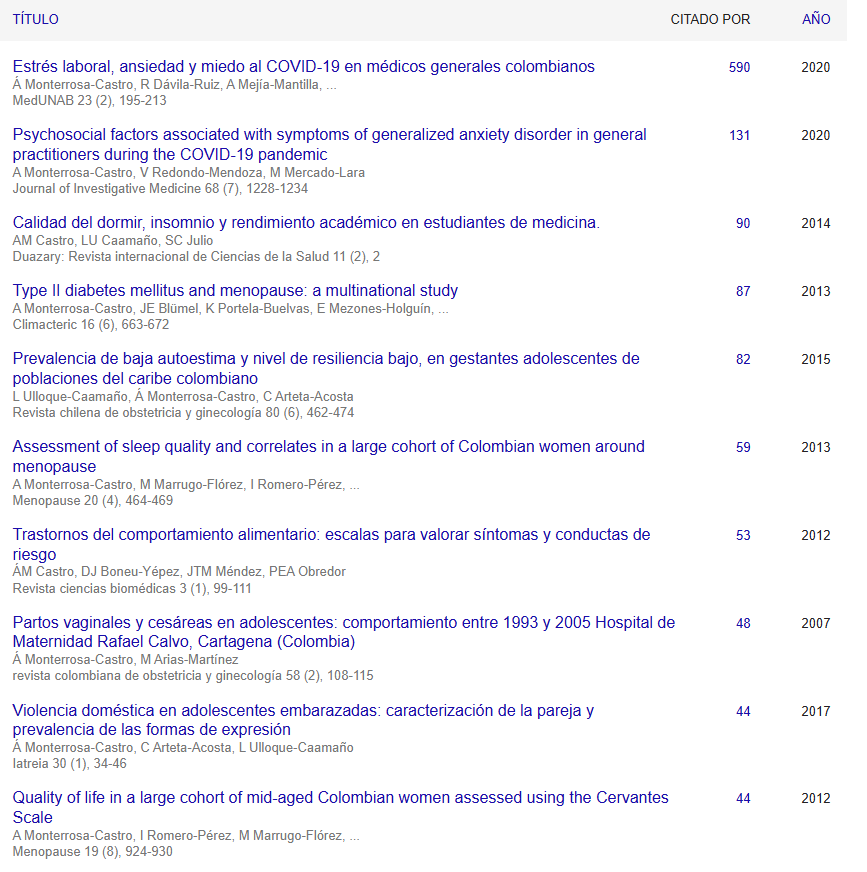Open 'Partos vaginales y cesáreas en adolescentes' article
The image size is (867, 872).
(x=343, y=623)
